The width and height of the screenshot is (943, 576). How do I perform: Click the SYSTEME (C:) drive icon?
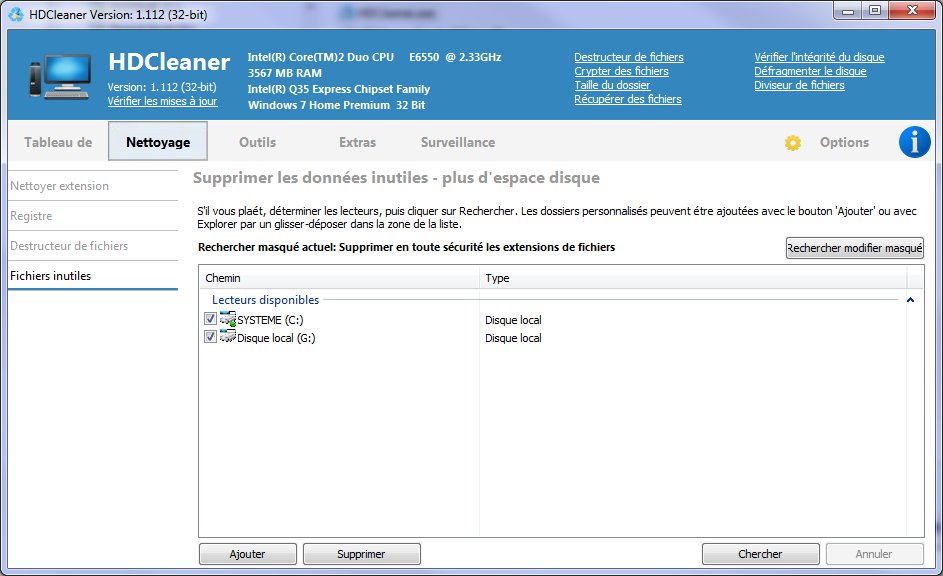(x=227, y=319)
